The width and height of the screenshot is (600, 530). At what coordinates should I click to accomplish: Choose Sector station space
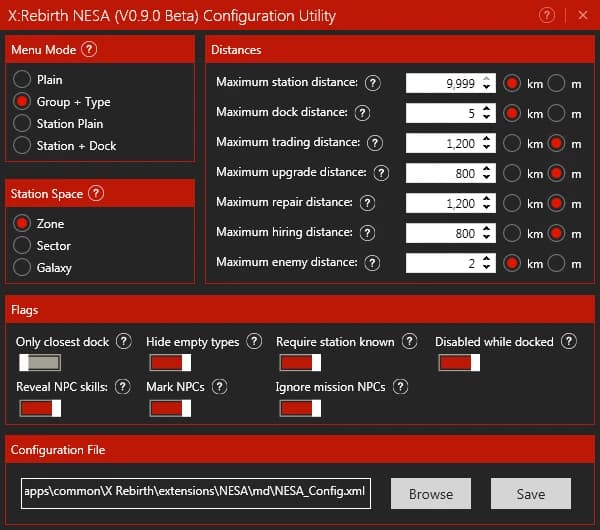(x=22, y=245)
